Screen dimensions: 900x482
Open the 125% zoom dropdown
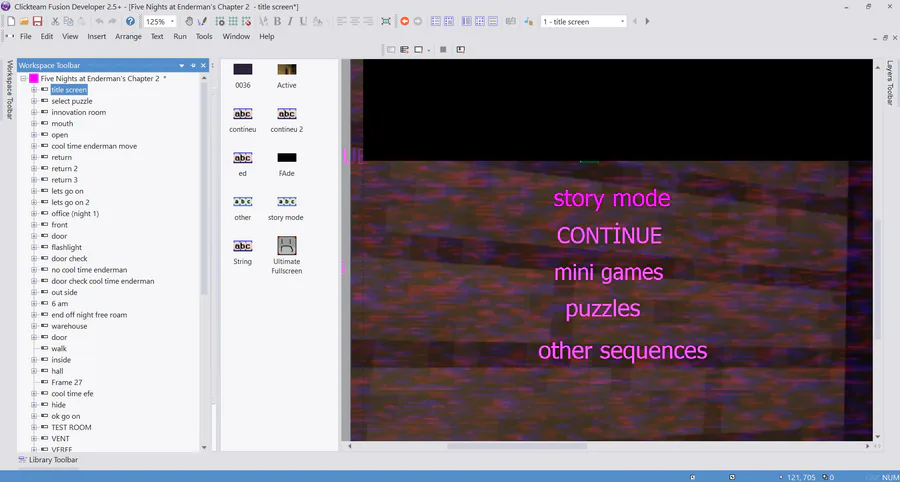tap(172, 22)
